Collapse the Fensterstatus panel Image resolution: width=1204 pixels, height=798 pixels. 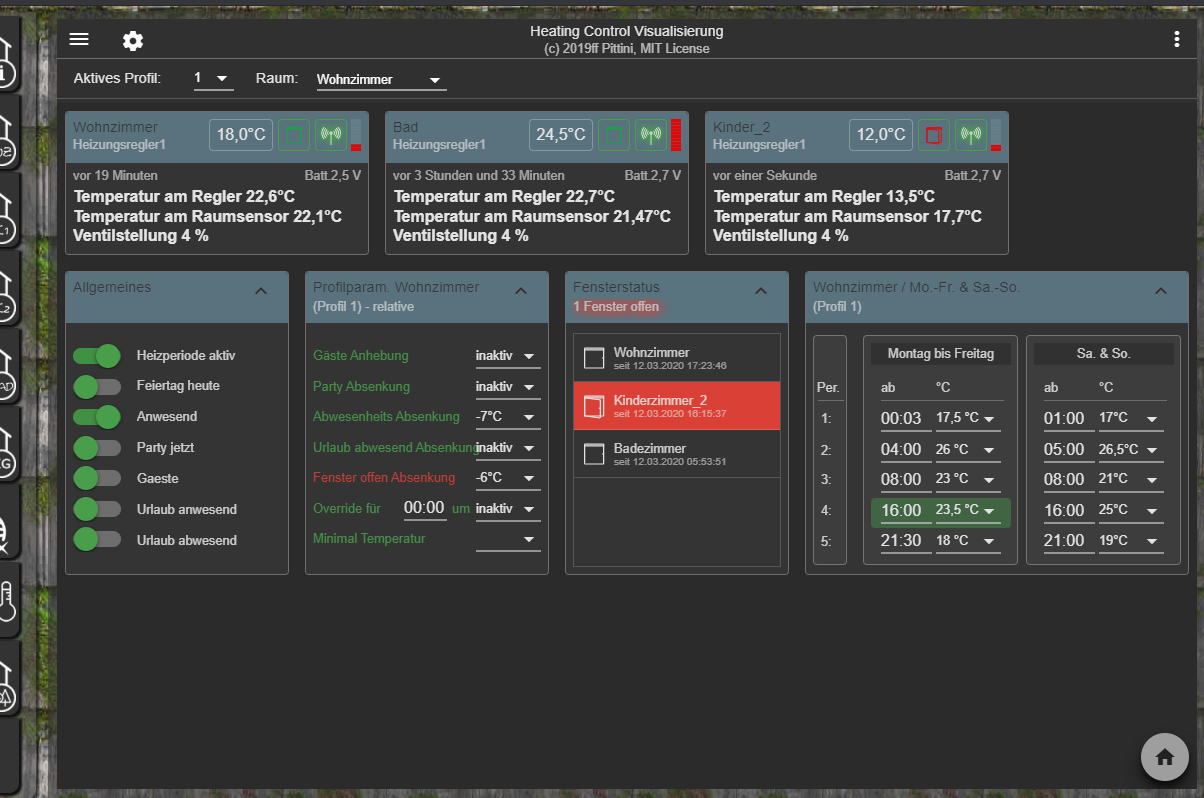pos(760,291)
